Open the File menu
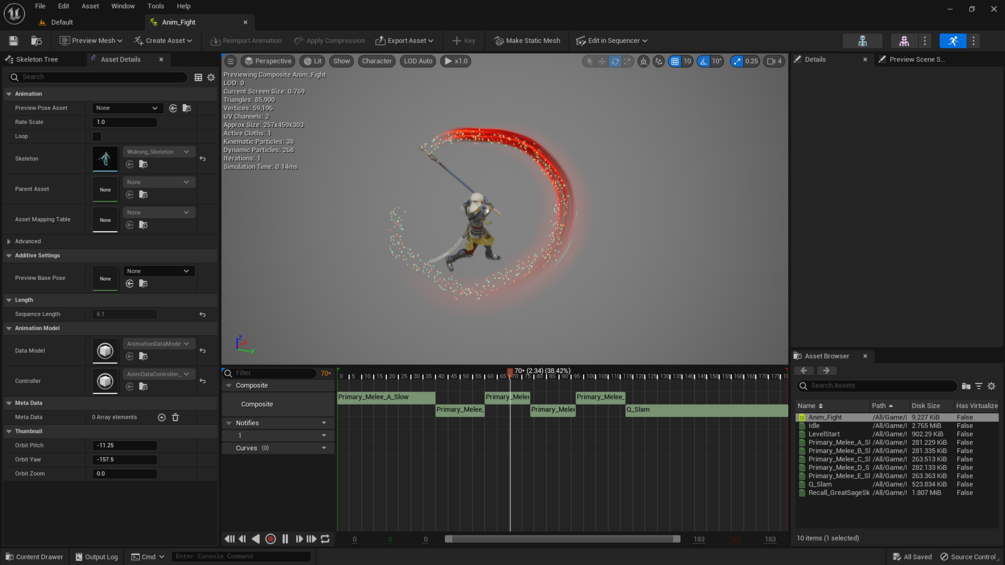Viewport: 1005px width, 565px height. 40,6
